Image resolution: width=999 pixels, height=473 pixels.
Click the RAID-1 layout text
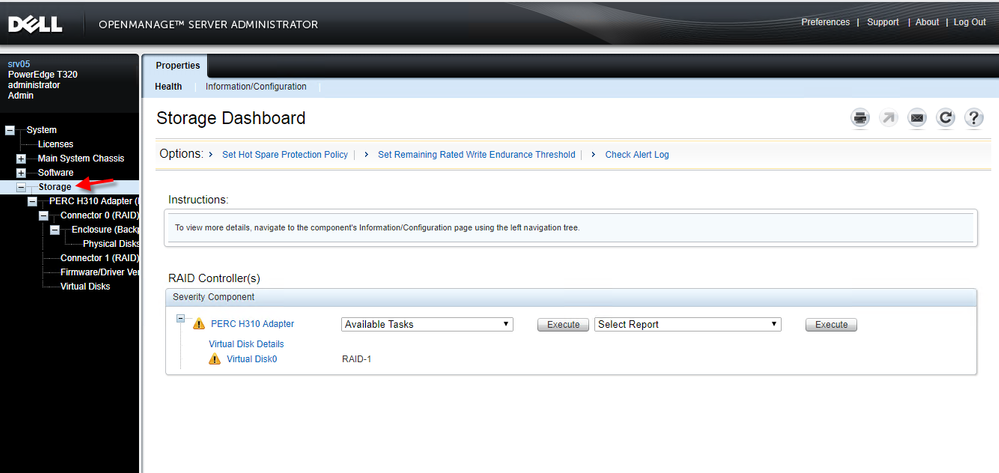coord(357,360)
